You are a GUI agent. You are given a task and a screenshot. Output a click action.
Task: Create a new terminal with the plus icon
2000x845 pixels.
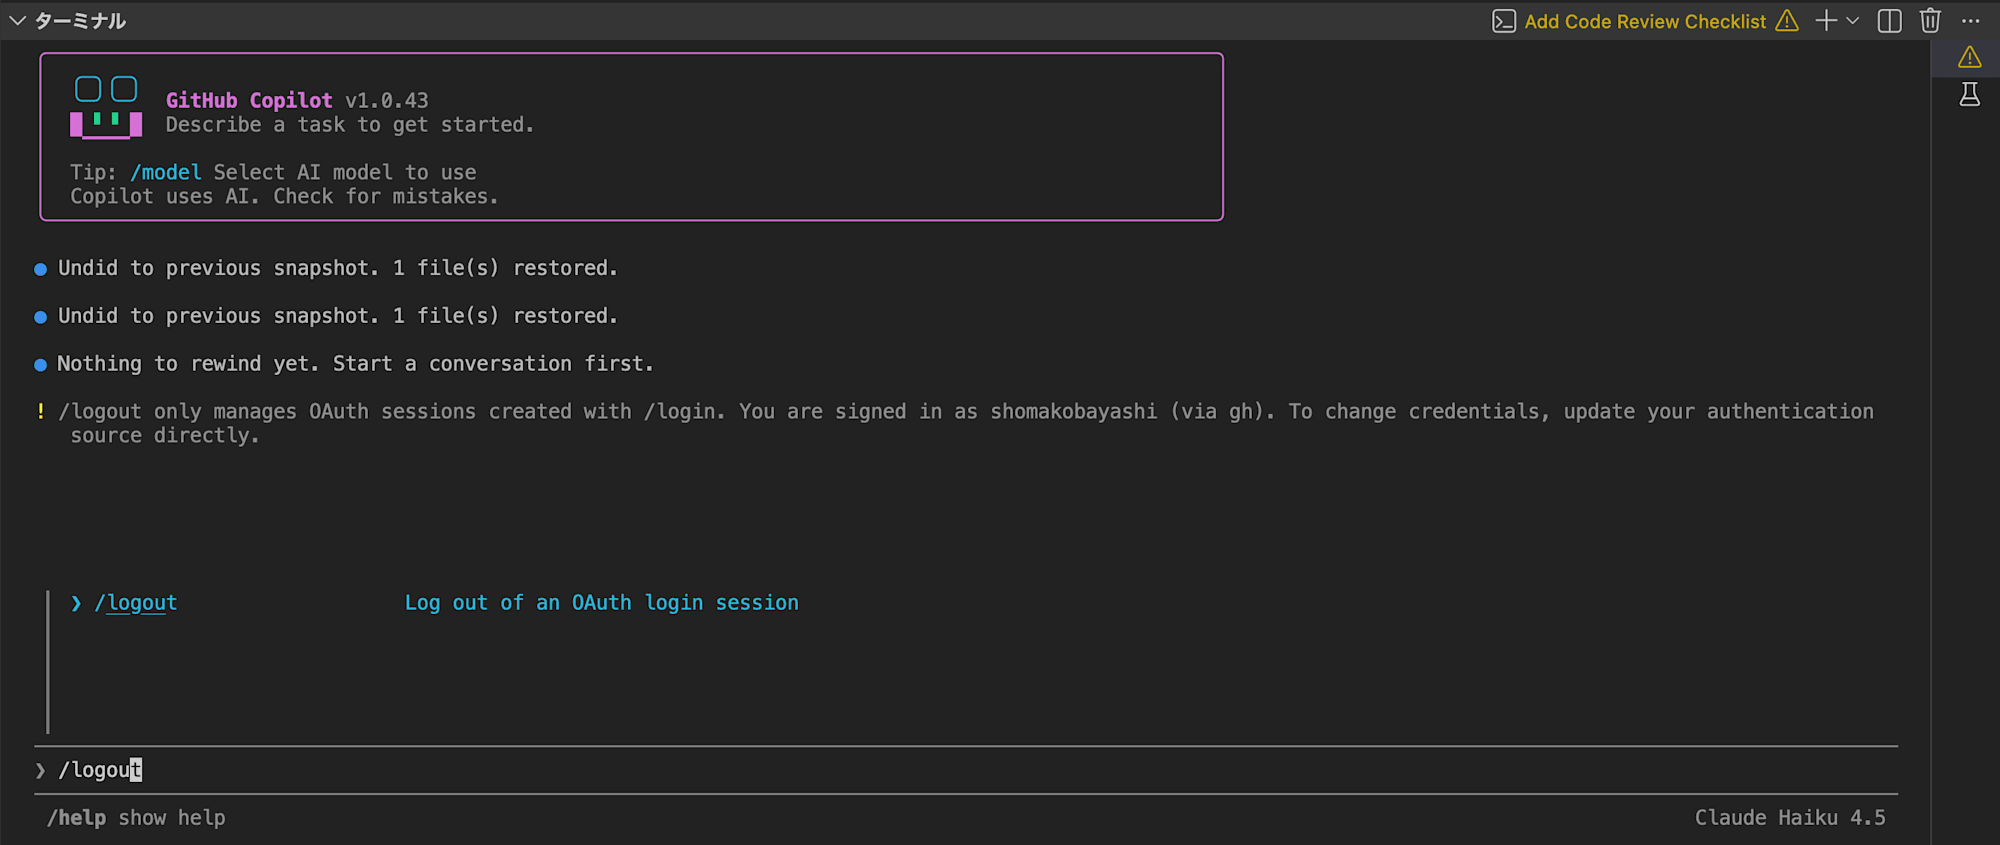1826,21
